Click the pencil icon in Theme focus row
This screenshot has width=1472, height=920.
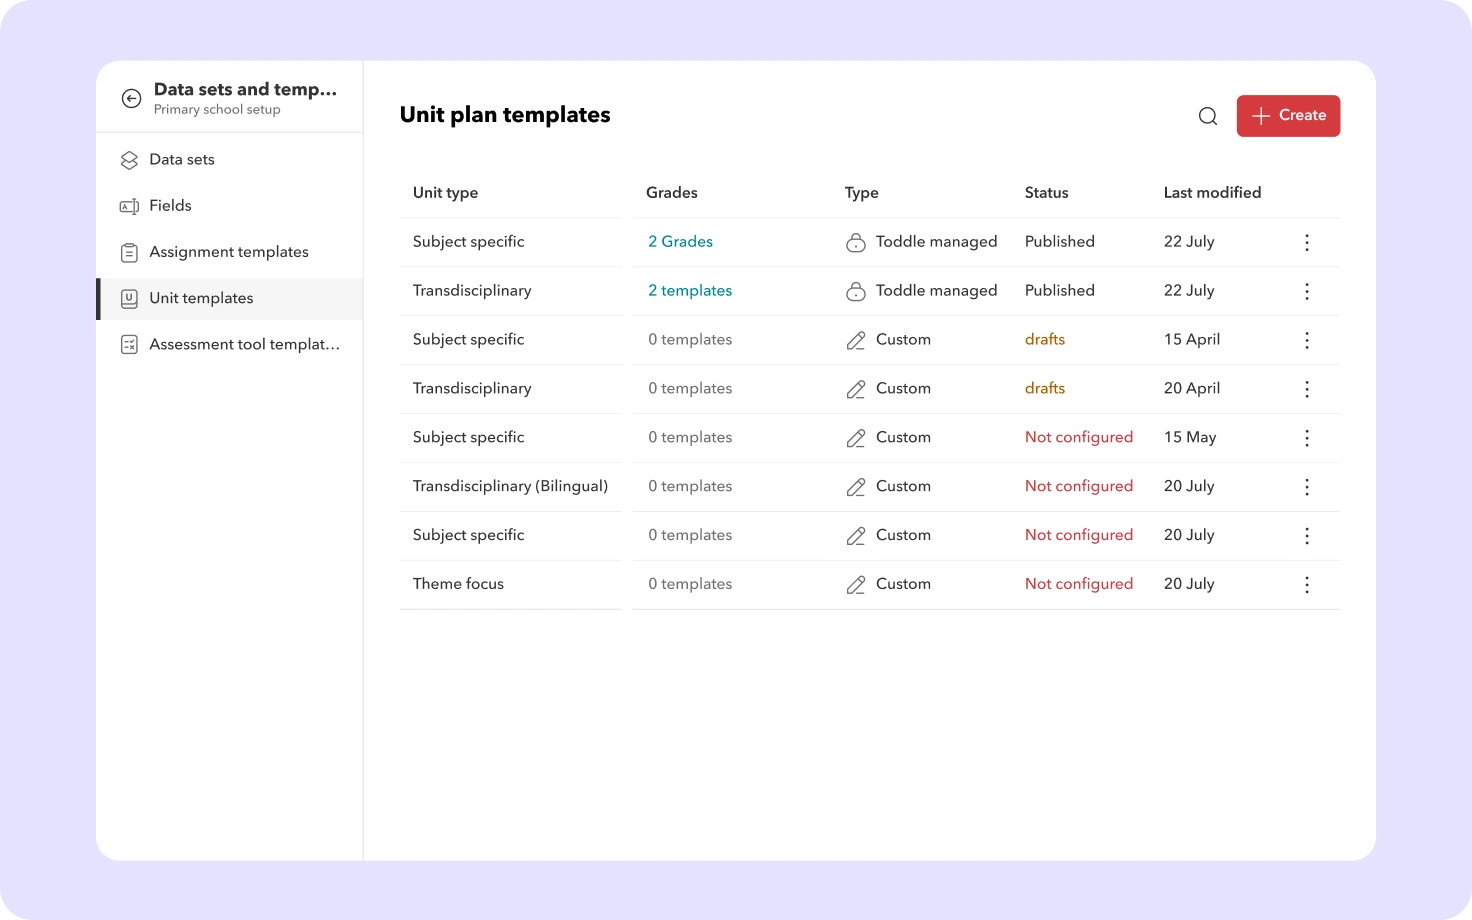click(x=856, y=585)
